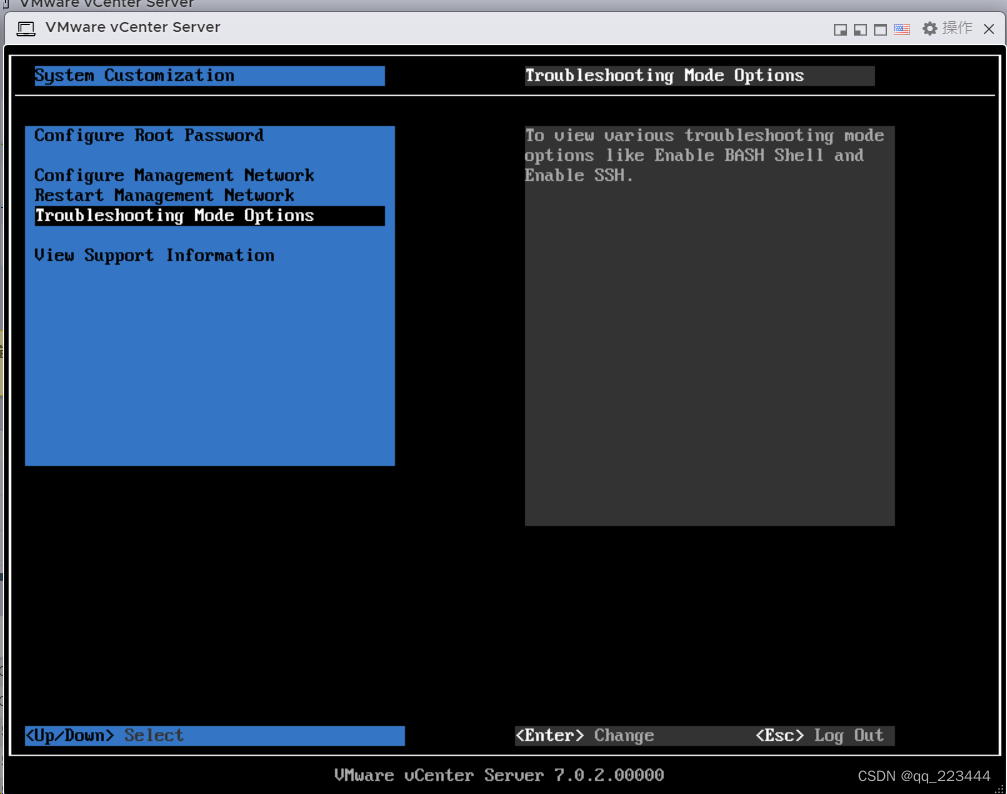Click the Enter Change hint button
Image resolution: width=1007 pixels, height=794 pixels.
(x=585, y=735)
